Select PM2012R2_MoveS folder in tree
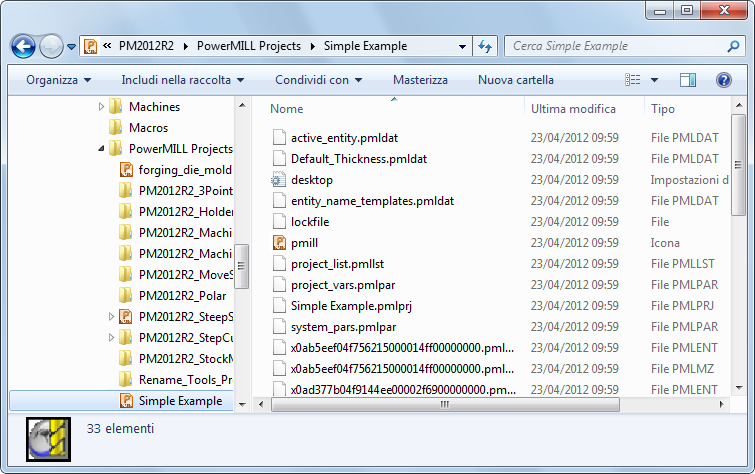755x474 pixels. coord(186,275)
